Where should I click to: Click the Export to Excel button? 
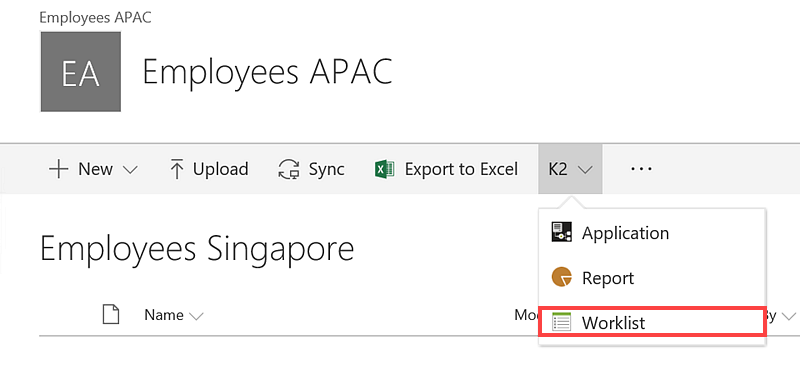[x=446, y=169]
